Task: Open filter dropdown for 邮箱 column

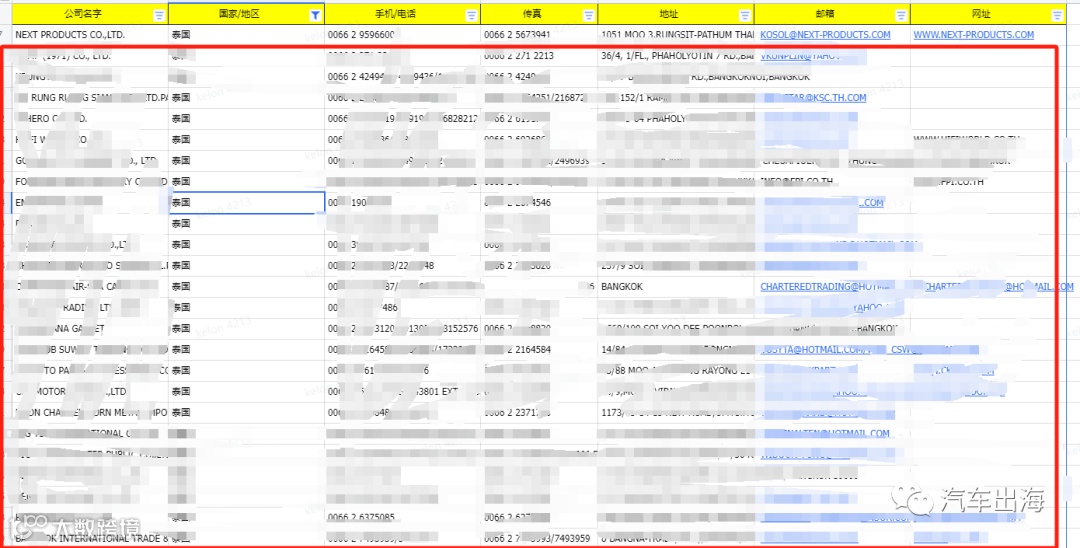Action: click(x=901, y=15)
